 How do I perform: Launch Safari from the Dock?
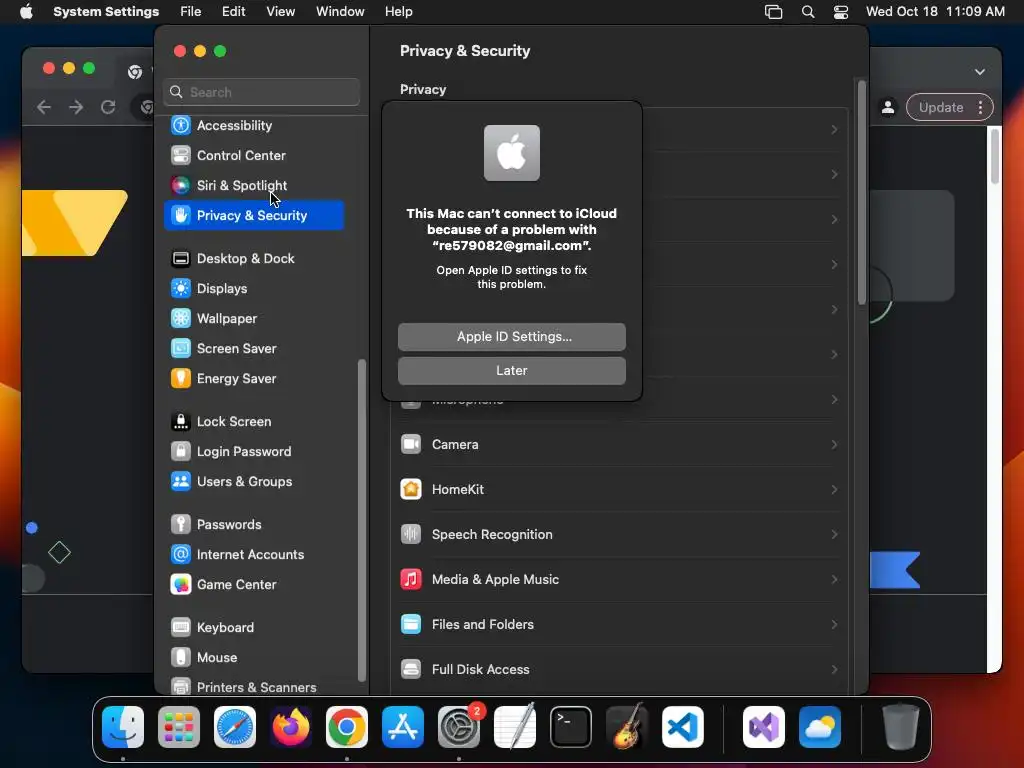(235, 727)
